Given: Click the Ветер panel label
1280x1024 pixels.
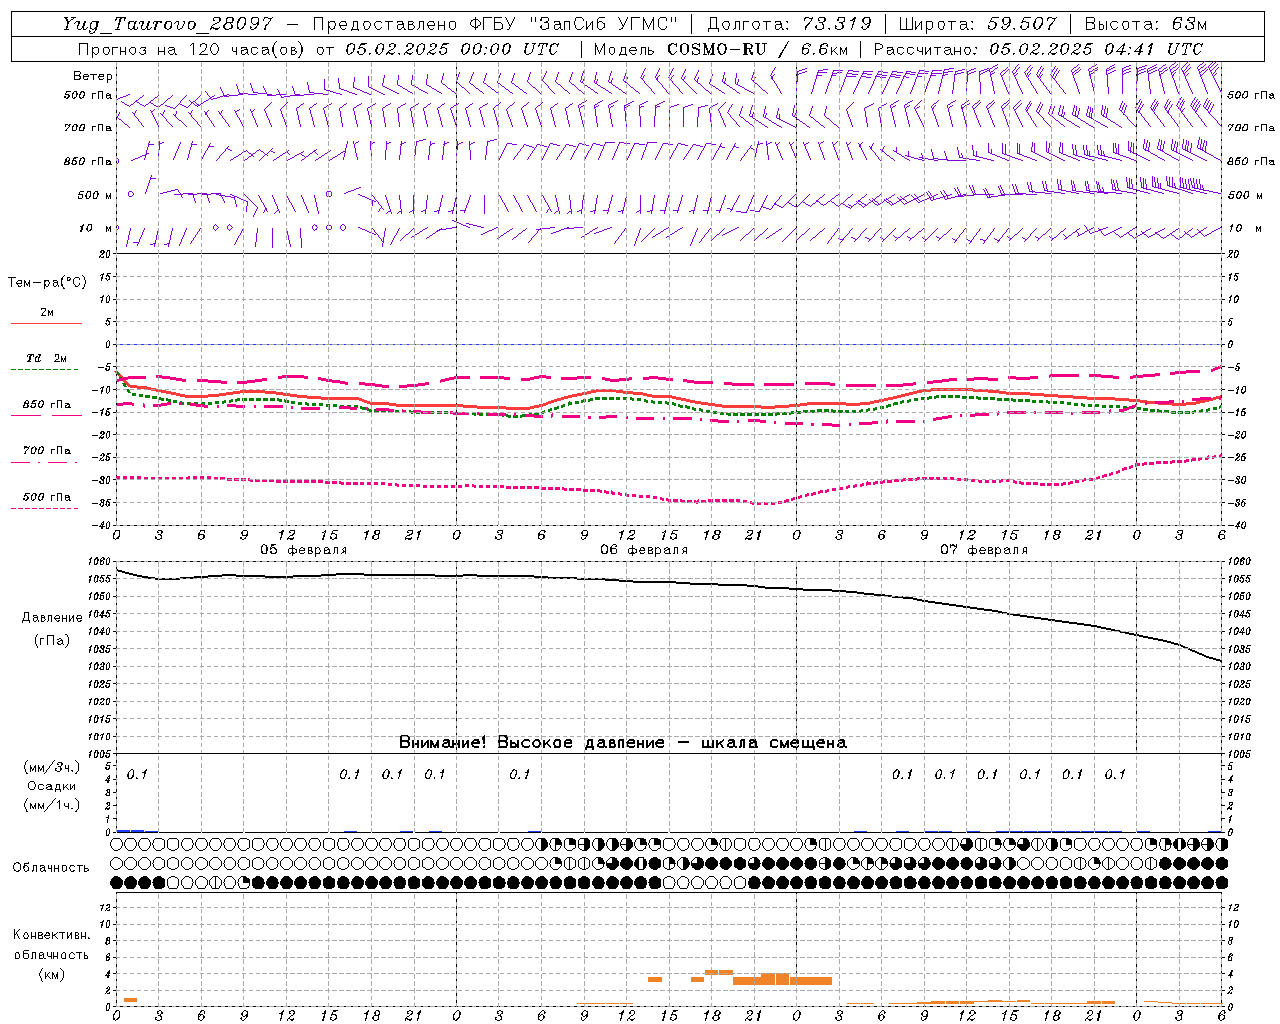Looking at the screenshot, I should (x=93, y=76).
